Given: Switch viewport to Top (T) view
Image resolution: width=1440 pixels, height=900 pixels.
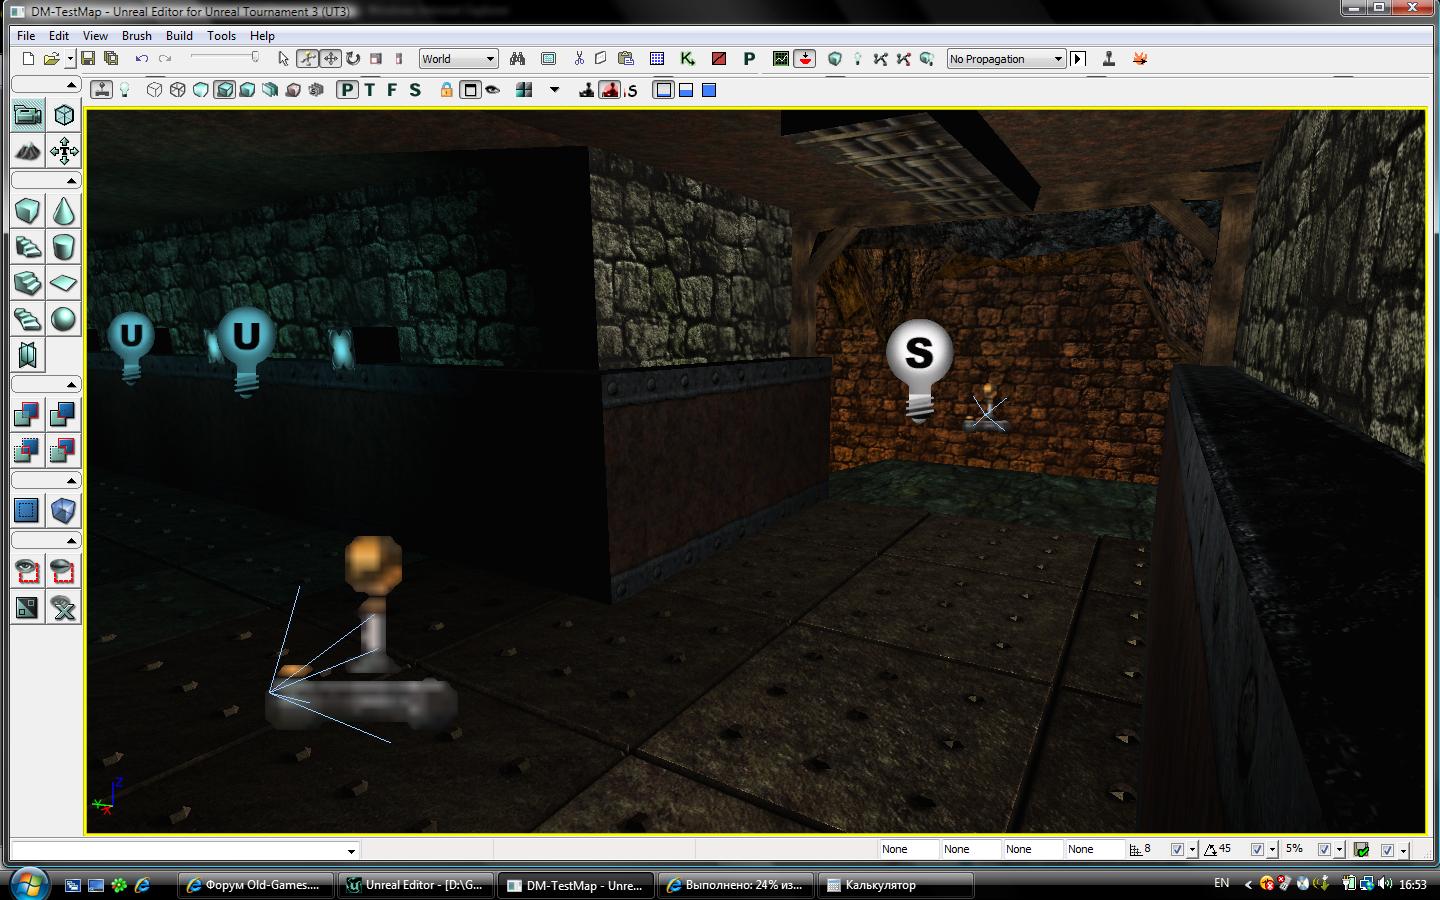Looking at the screenshot, I should click(x=370, y=90).
